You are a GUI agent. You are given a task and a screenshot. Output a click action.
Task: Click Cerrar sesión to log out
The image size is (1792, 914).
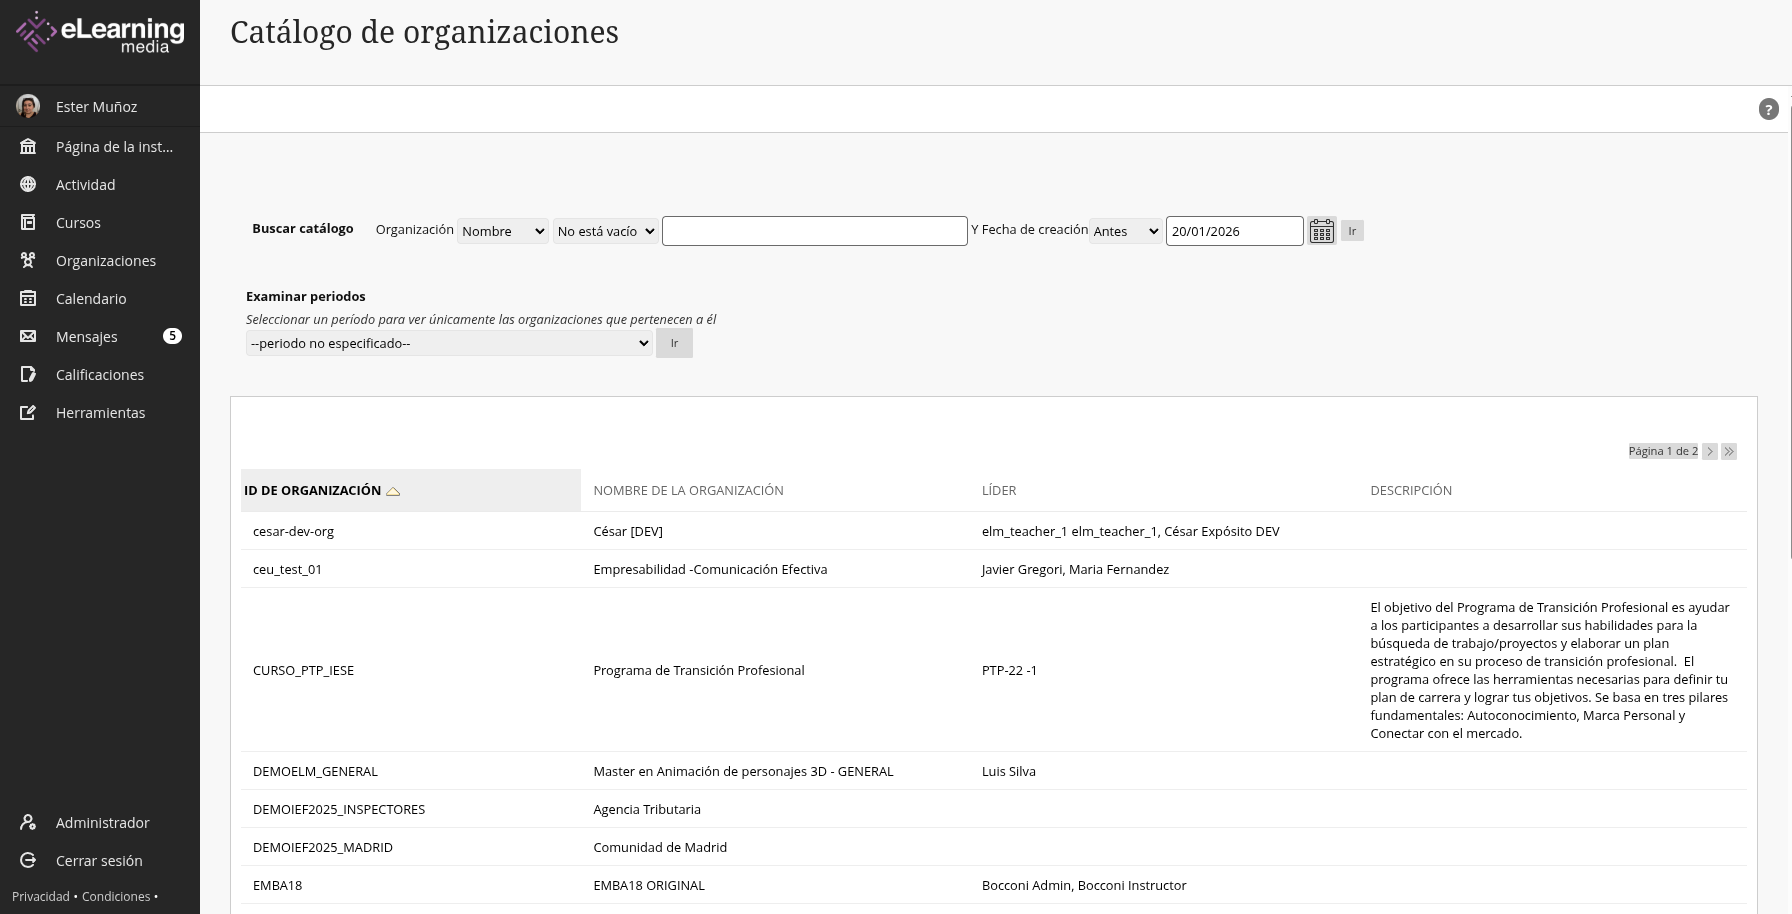point(100,860)
